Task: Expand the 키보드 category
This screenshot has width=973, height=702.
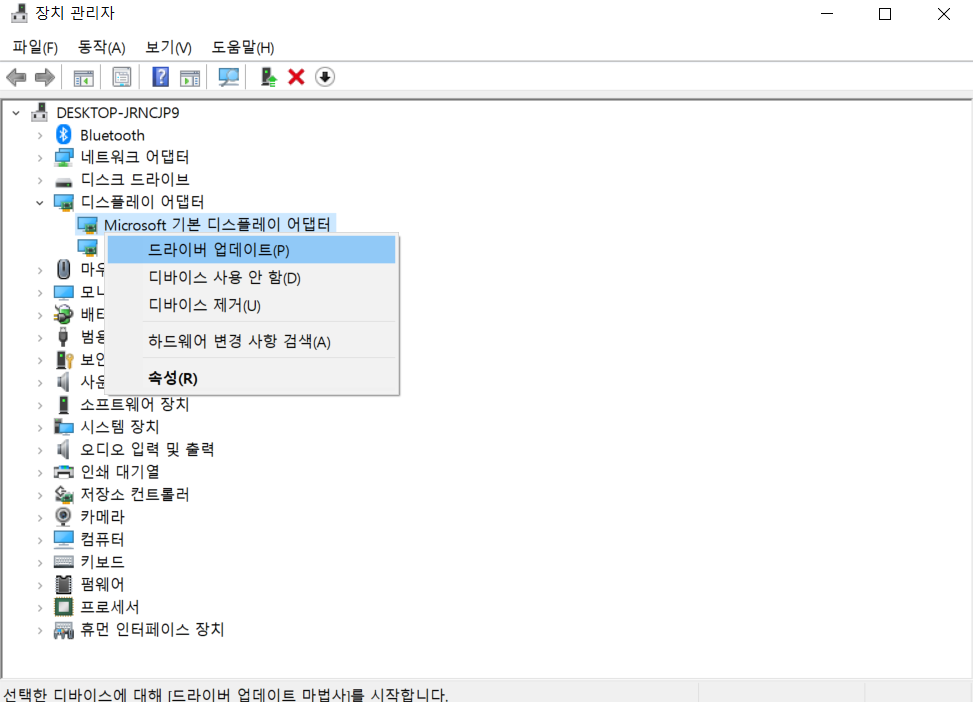Action: coord(40,562)
